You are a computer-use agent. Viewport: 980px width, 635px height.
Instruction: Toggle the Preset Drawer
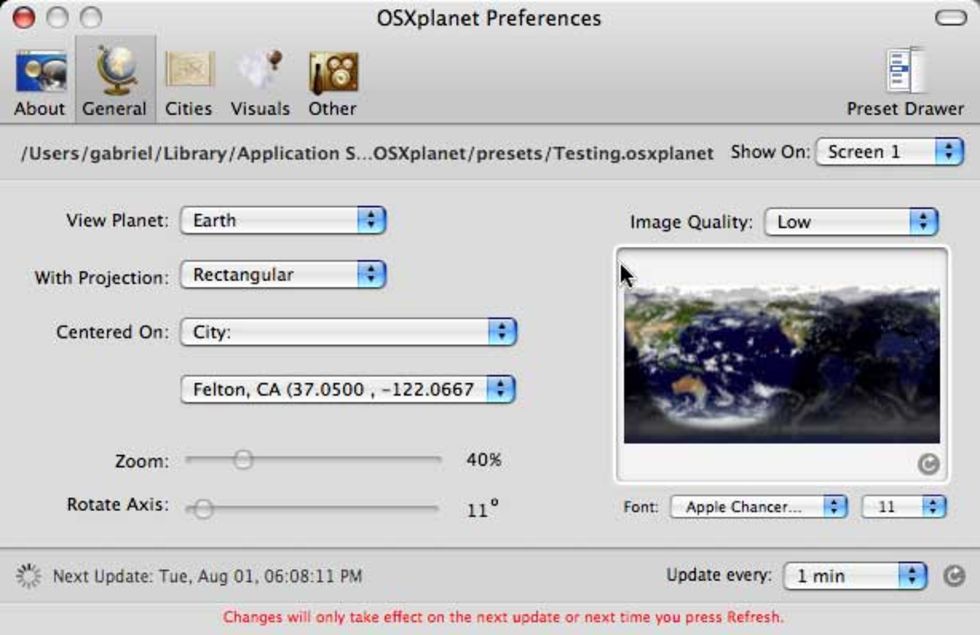(x=905, y=84)
